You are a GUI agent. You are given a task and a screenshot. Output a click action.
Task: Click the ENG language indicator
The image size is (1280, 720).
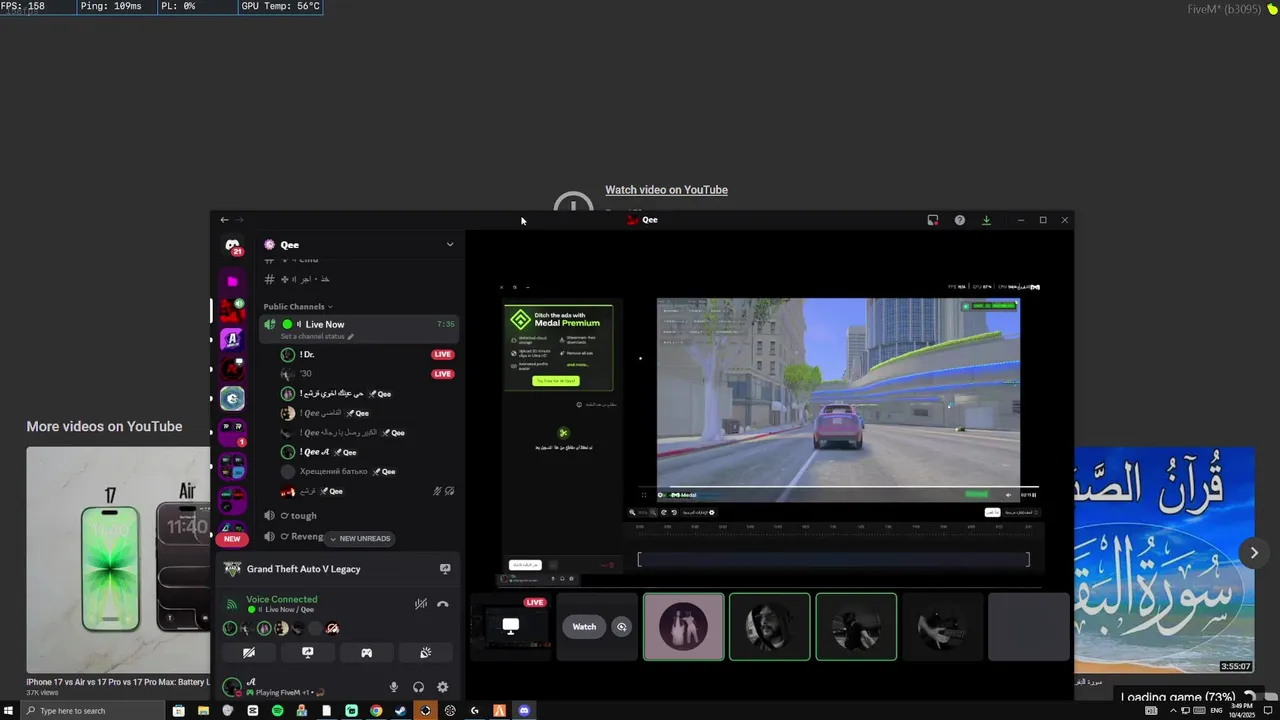coord(1216,711)
